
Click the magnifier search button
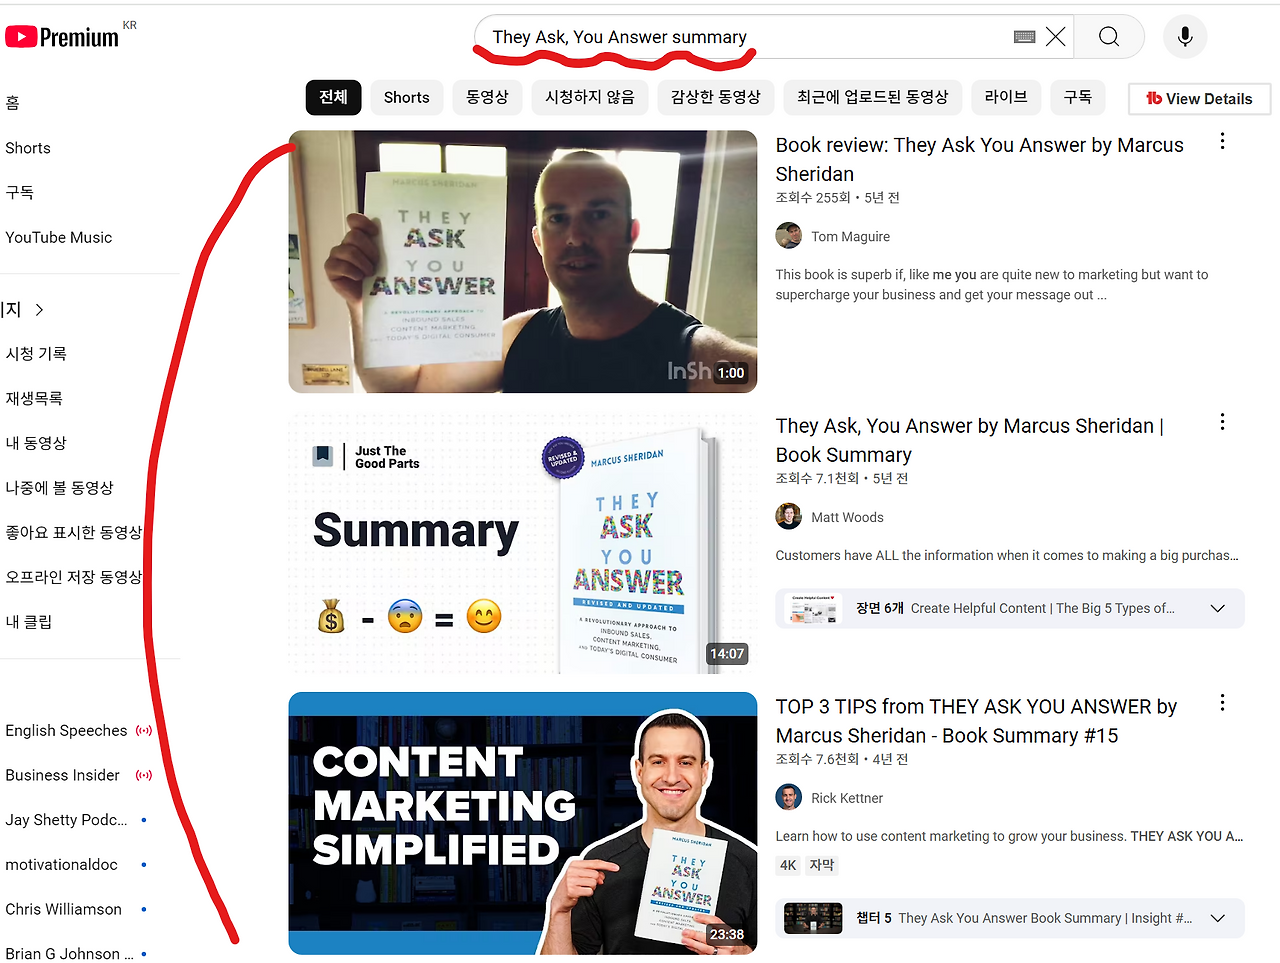click(1109, 37)
